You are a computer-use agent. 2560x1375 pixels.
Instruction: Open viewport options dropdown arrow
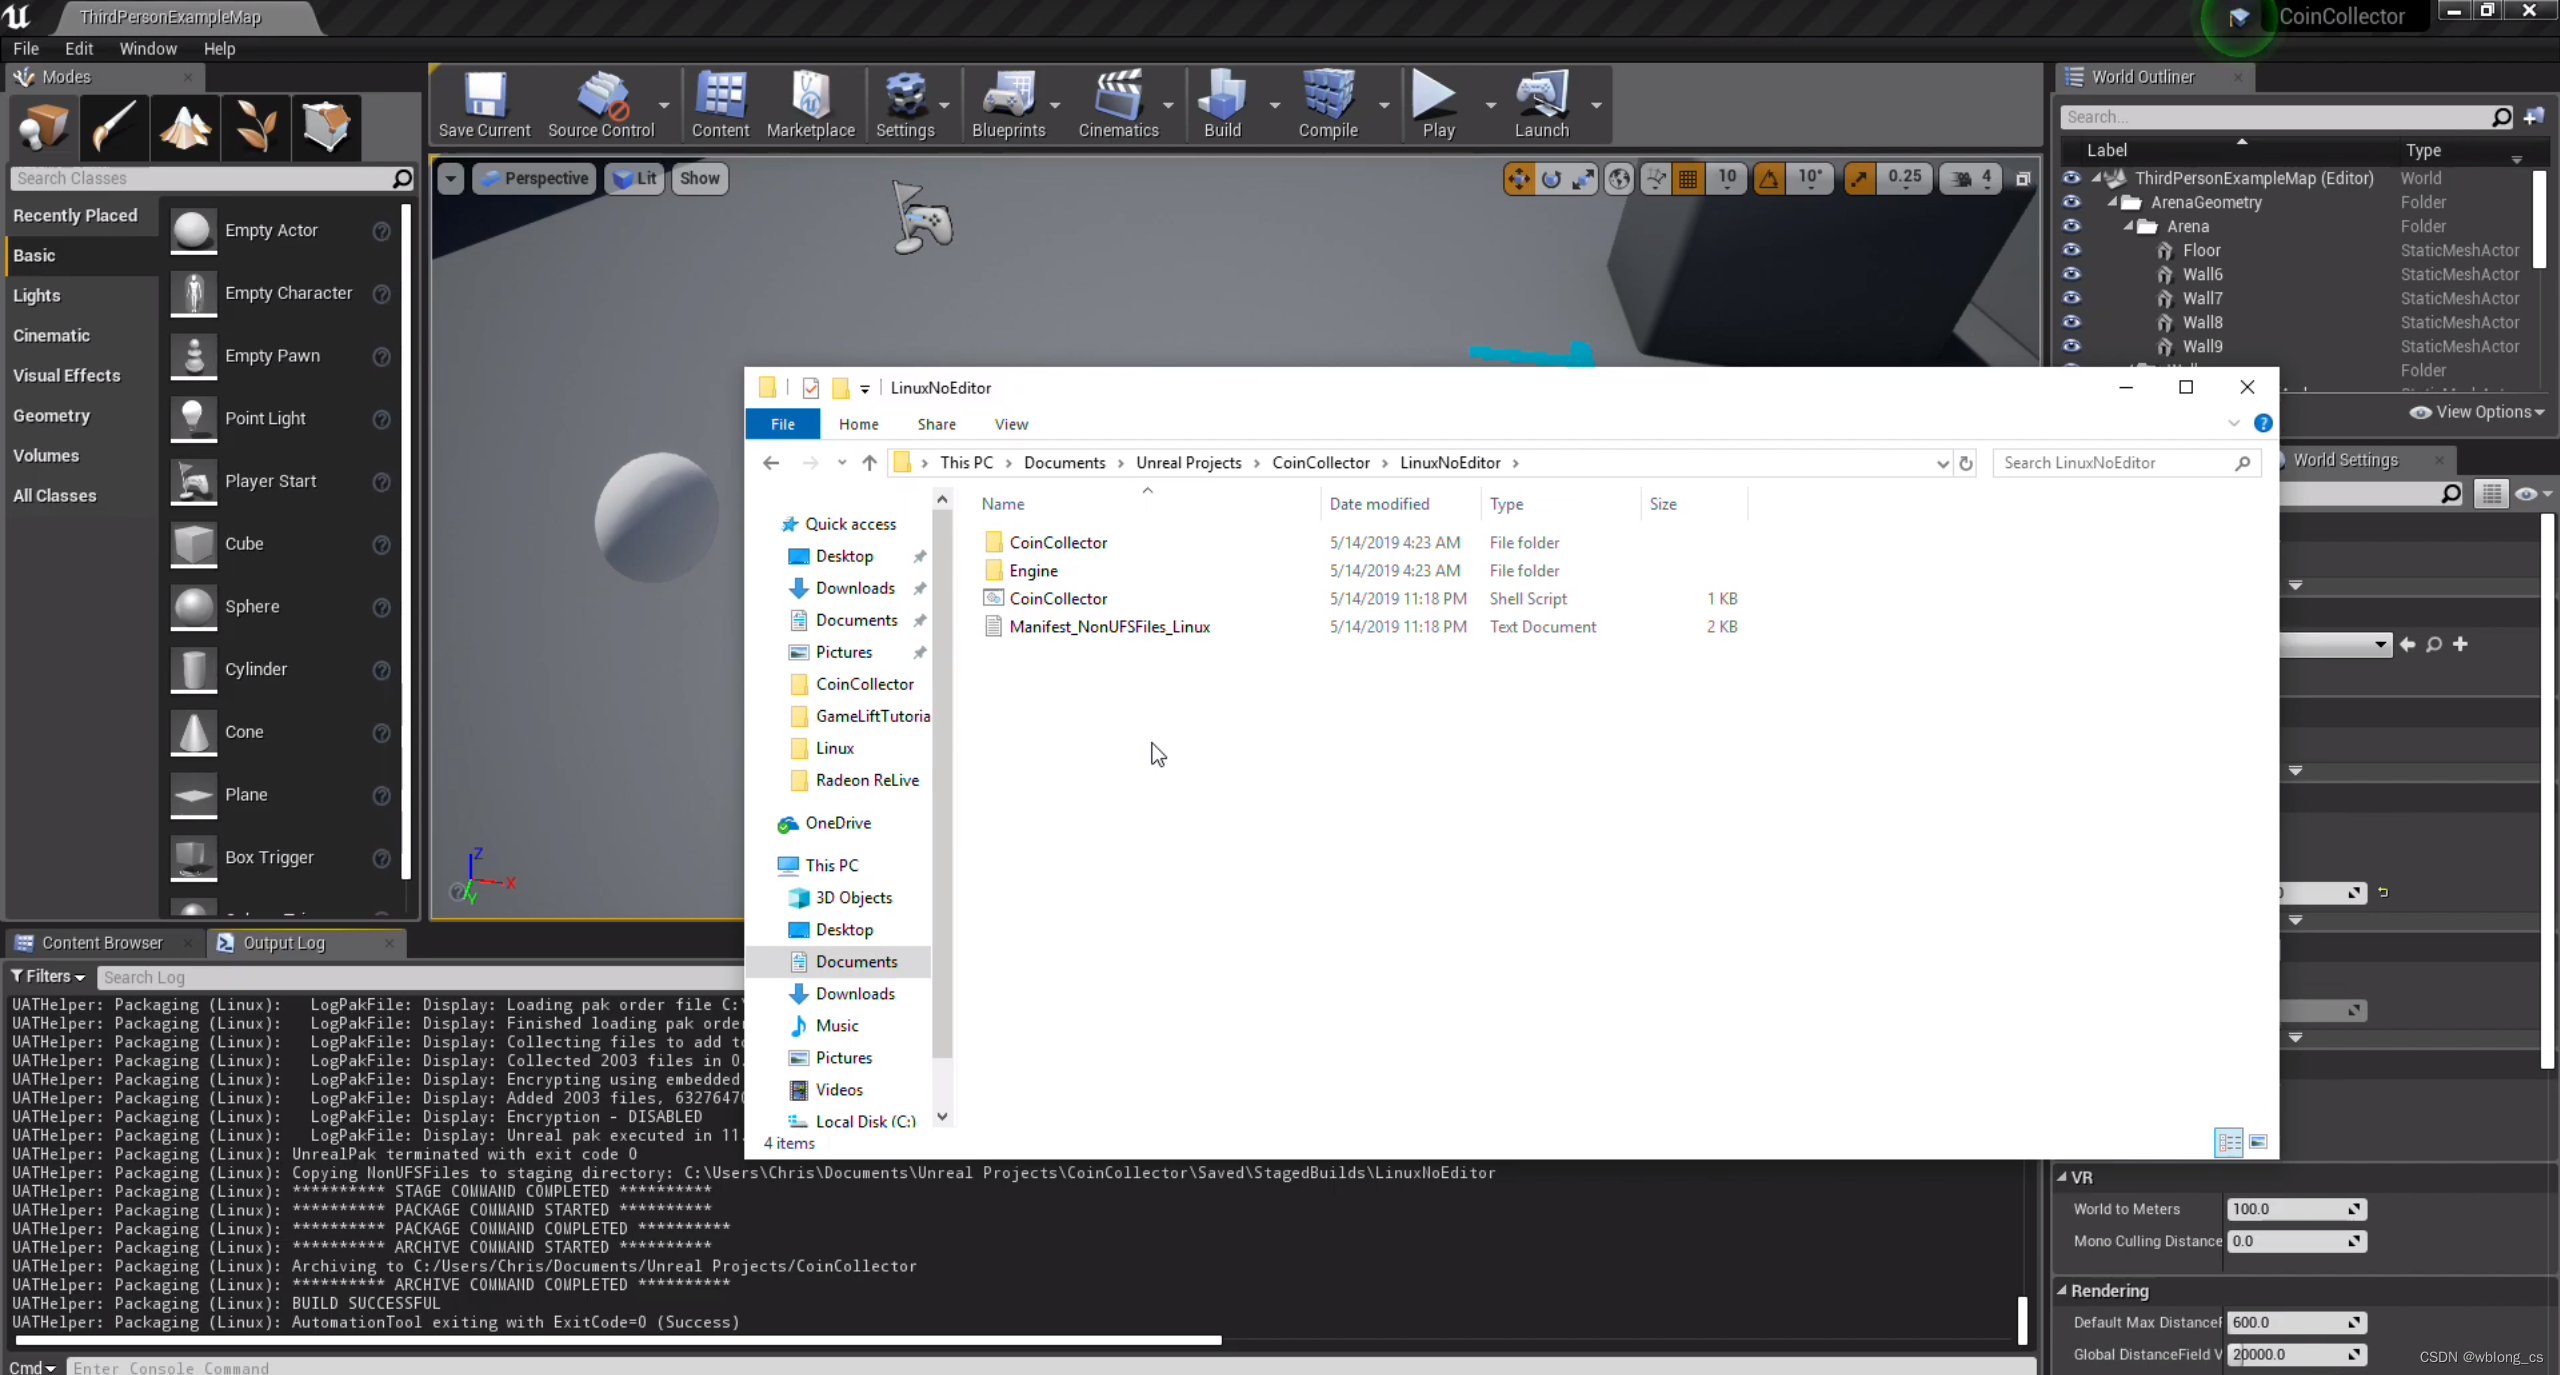451,179
